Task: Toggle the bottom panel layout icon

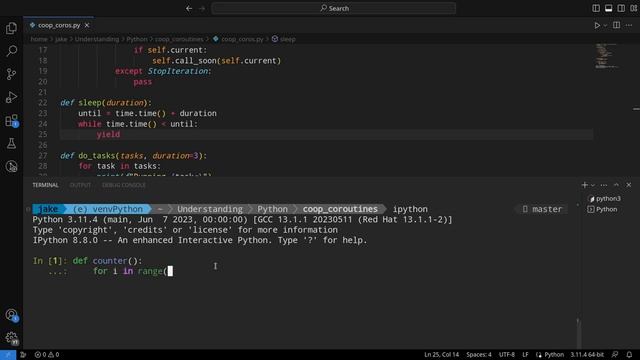Action: pos(609,8)
